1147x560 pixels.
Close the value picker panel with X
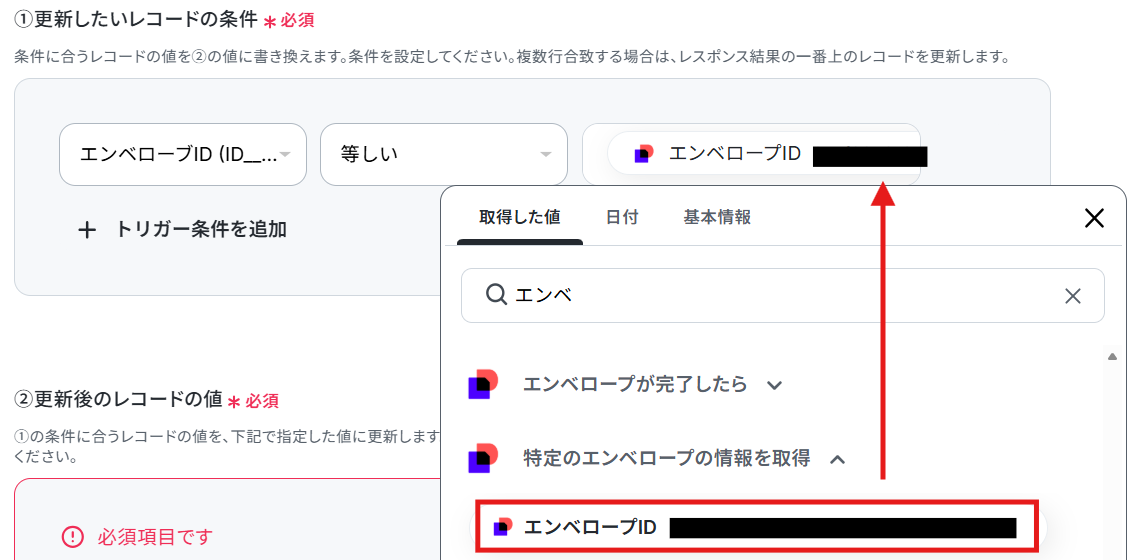click(1094, 218)
